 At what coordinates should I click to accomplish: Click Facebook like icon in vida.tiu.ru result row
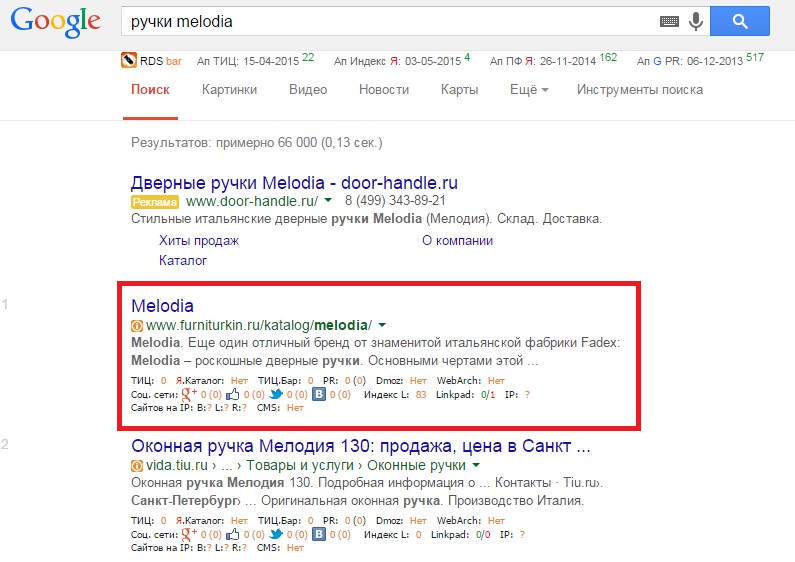click(233, 534)
